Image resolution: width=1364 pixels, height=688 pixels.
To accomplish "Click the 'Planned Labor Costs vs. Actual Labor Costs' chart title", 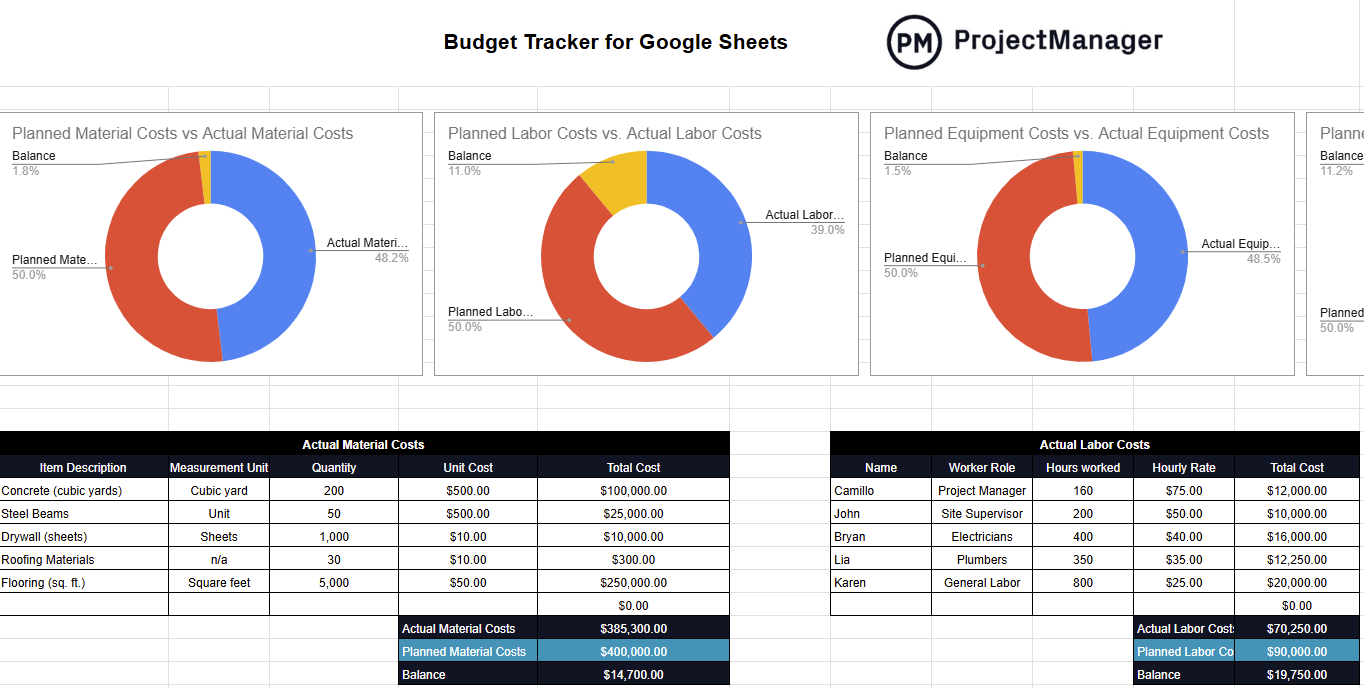I will (606, 133).
